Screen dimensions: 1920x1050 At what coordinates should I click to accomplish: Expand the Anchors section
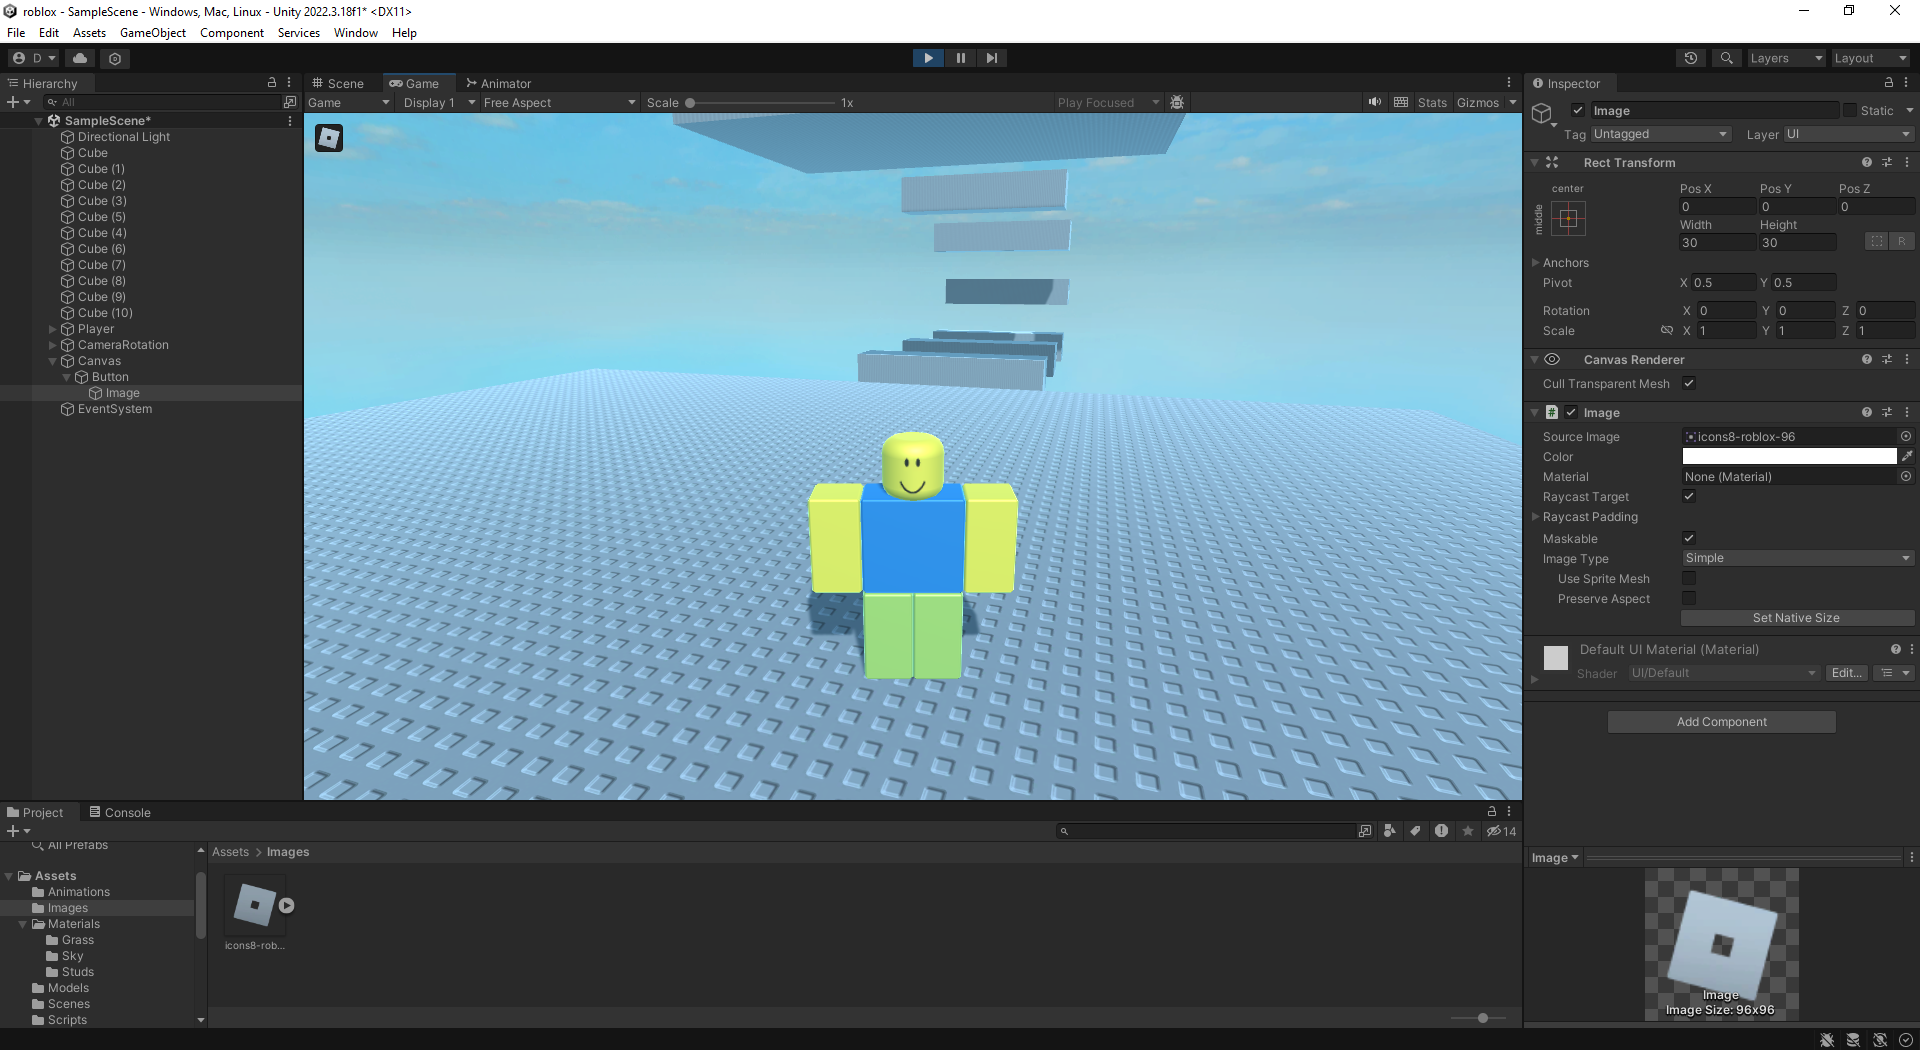1535,262
